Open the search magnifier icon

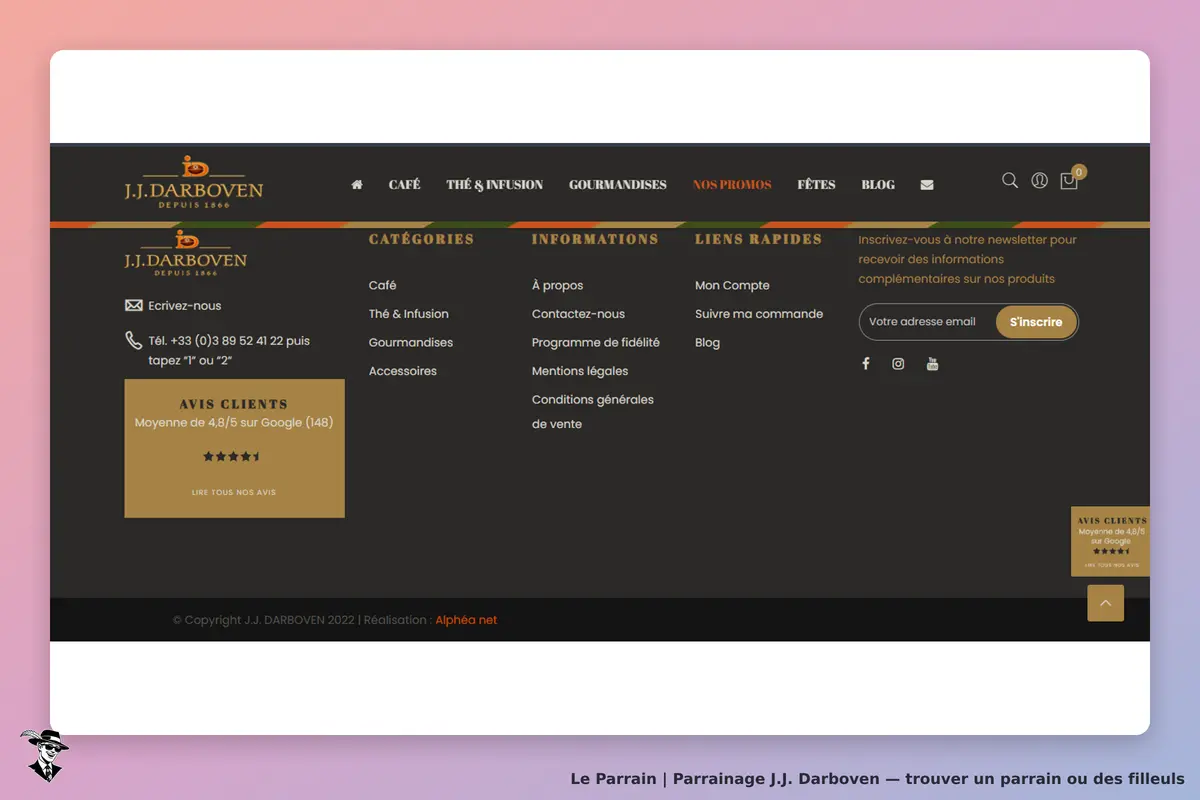(x=1010, y=180)
